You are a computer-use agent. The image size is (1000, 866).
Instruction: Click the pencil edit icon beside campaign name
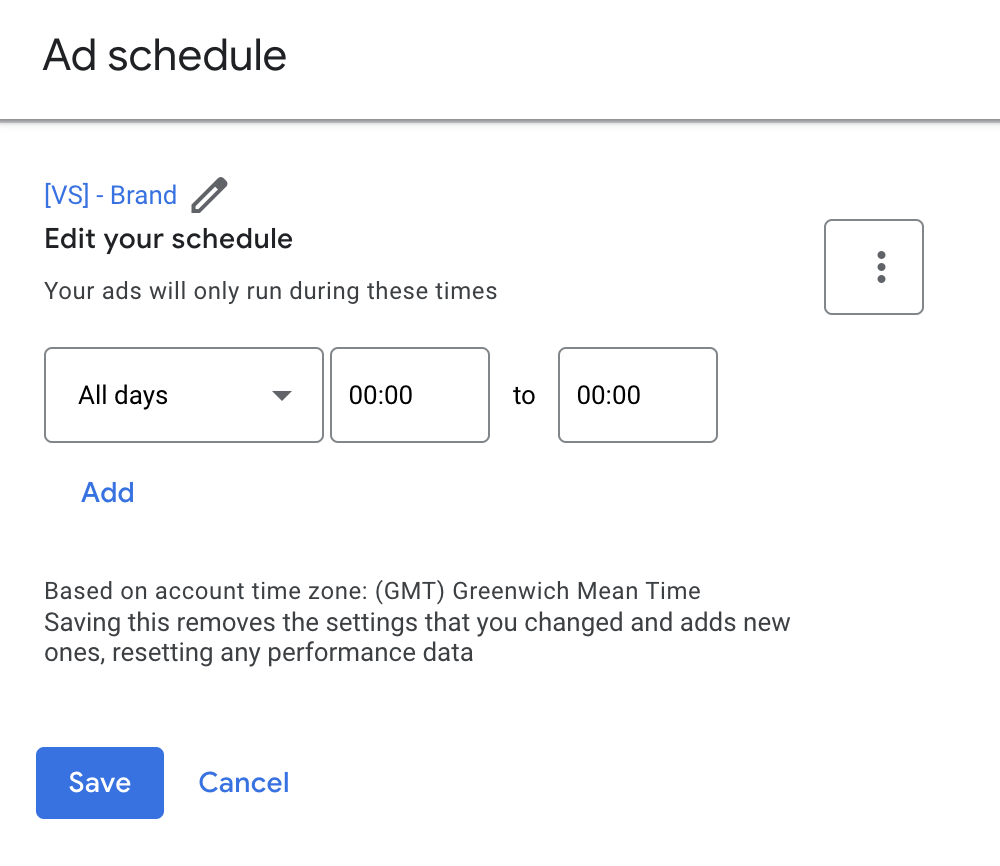[209, 195]
